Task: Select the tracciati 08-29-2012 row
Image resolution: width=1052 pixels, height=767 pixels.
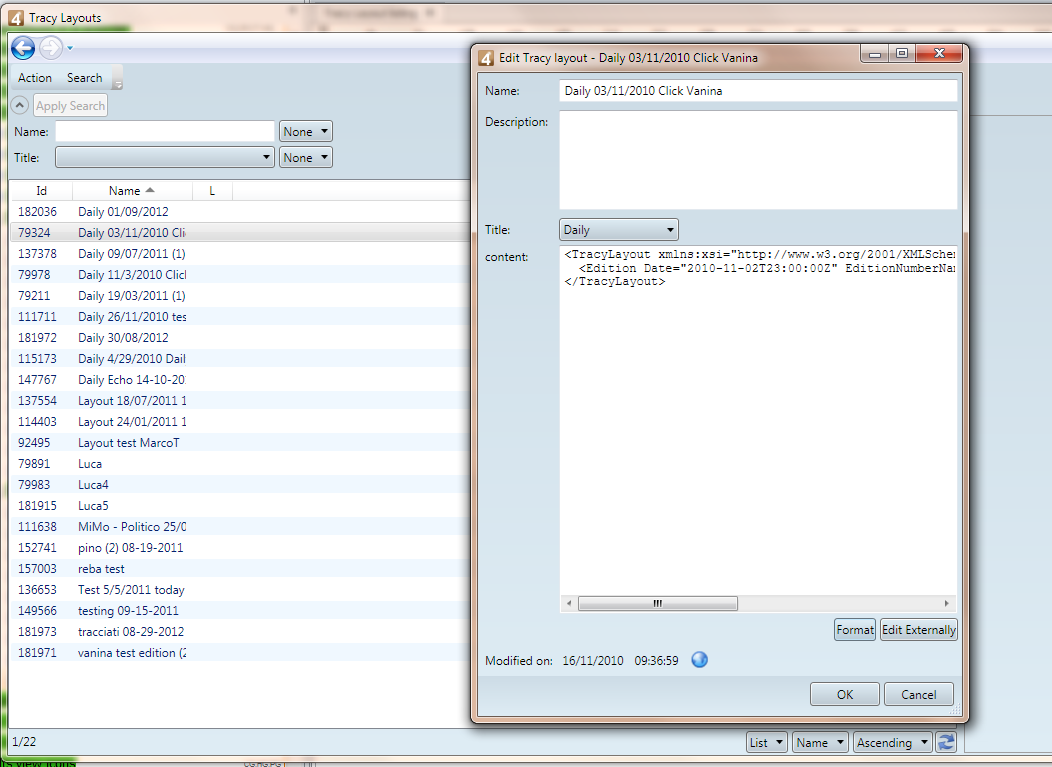Action: tap(240, 631)
